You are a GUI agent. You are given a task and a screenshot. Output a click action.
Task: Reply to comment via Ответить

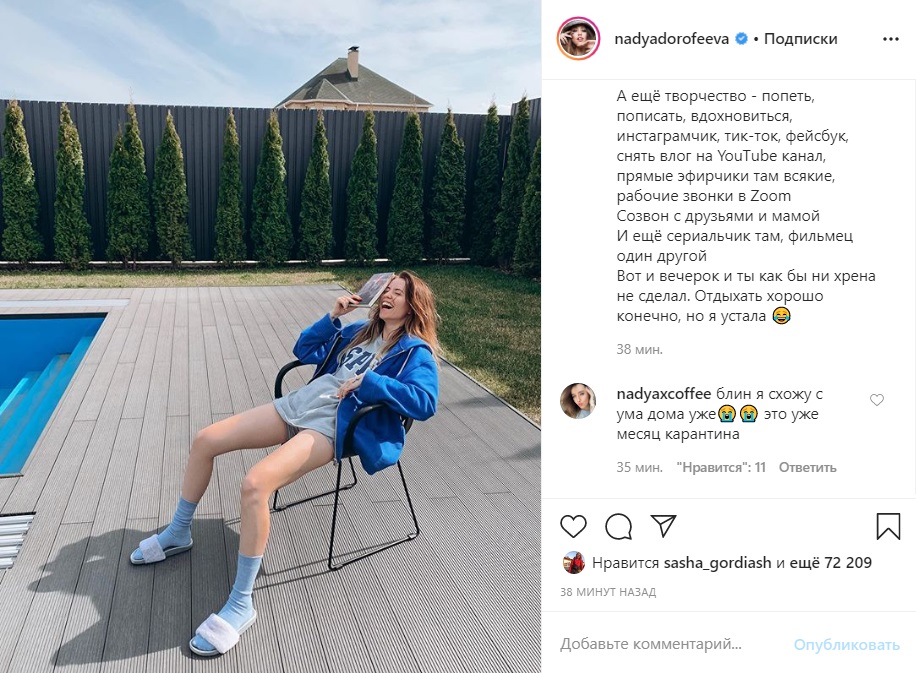tap(807, 467)
